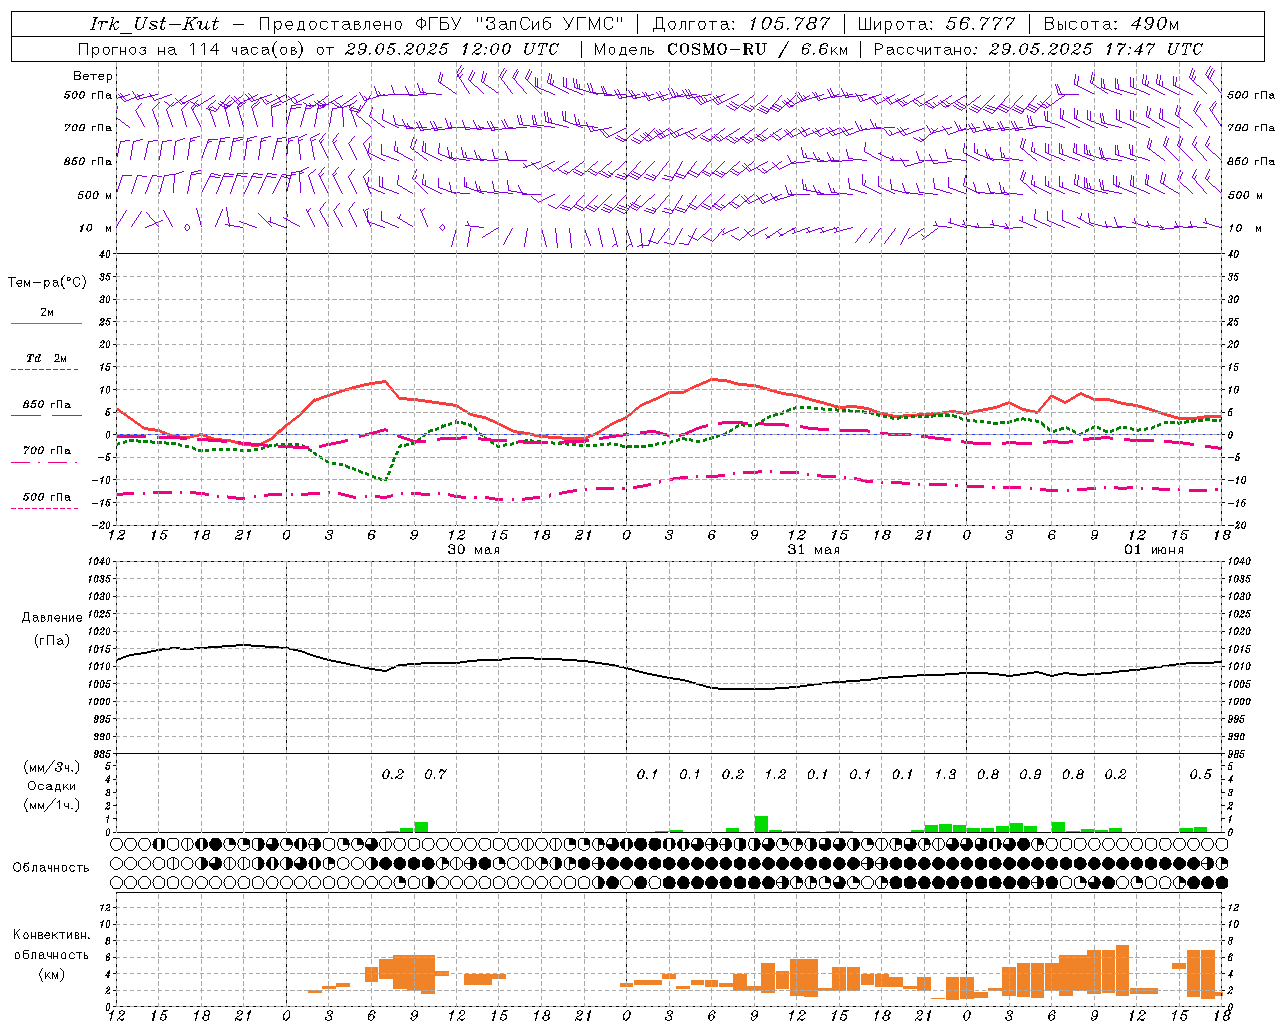Click the (км) convective cloud unit label

point(52,974)
